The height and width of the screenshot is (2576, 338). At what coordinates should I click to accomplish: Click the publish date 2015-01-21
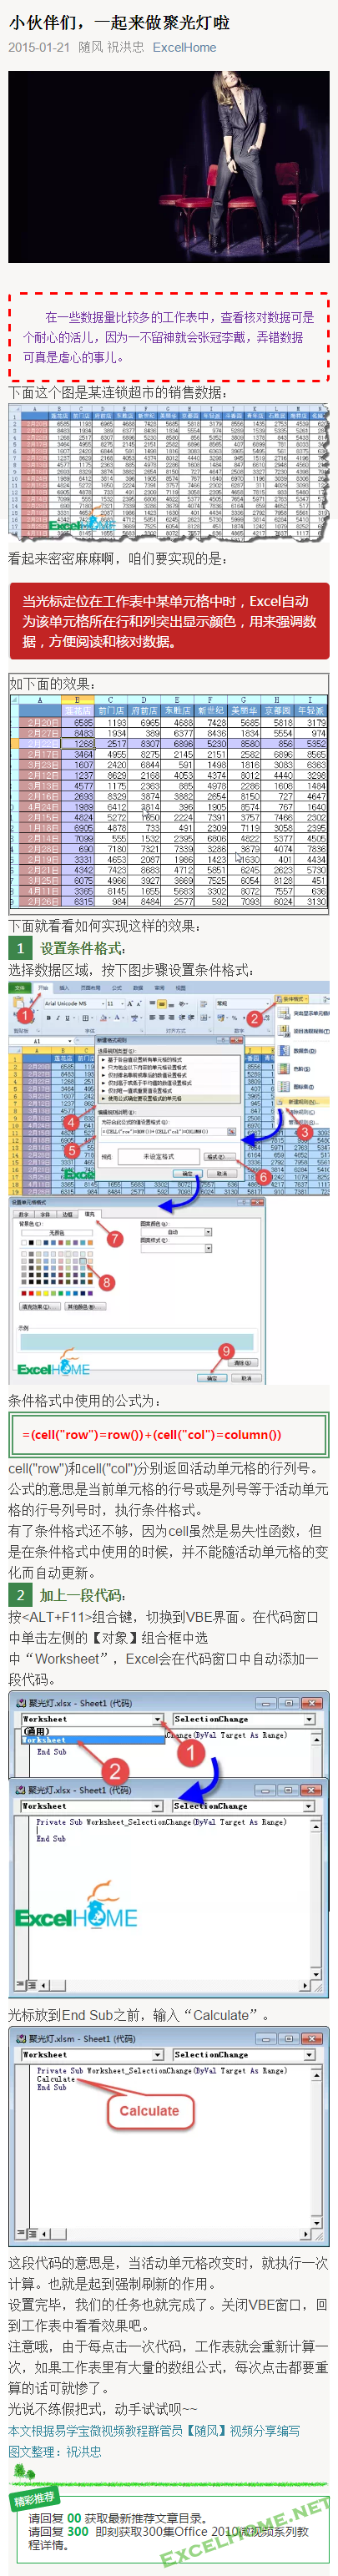click(39, 47)
